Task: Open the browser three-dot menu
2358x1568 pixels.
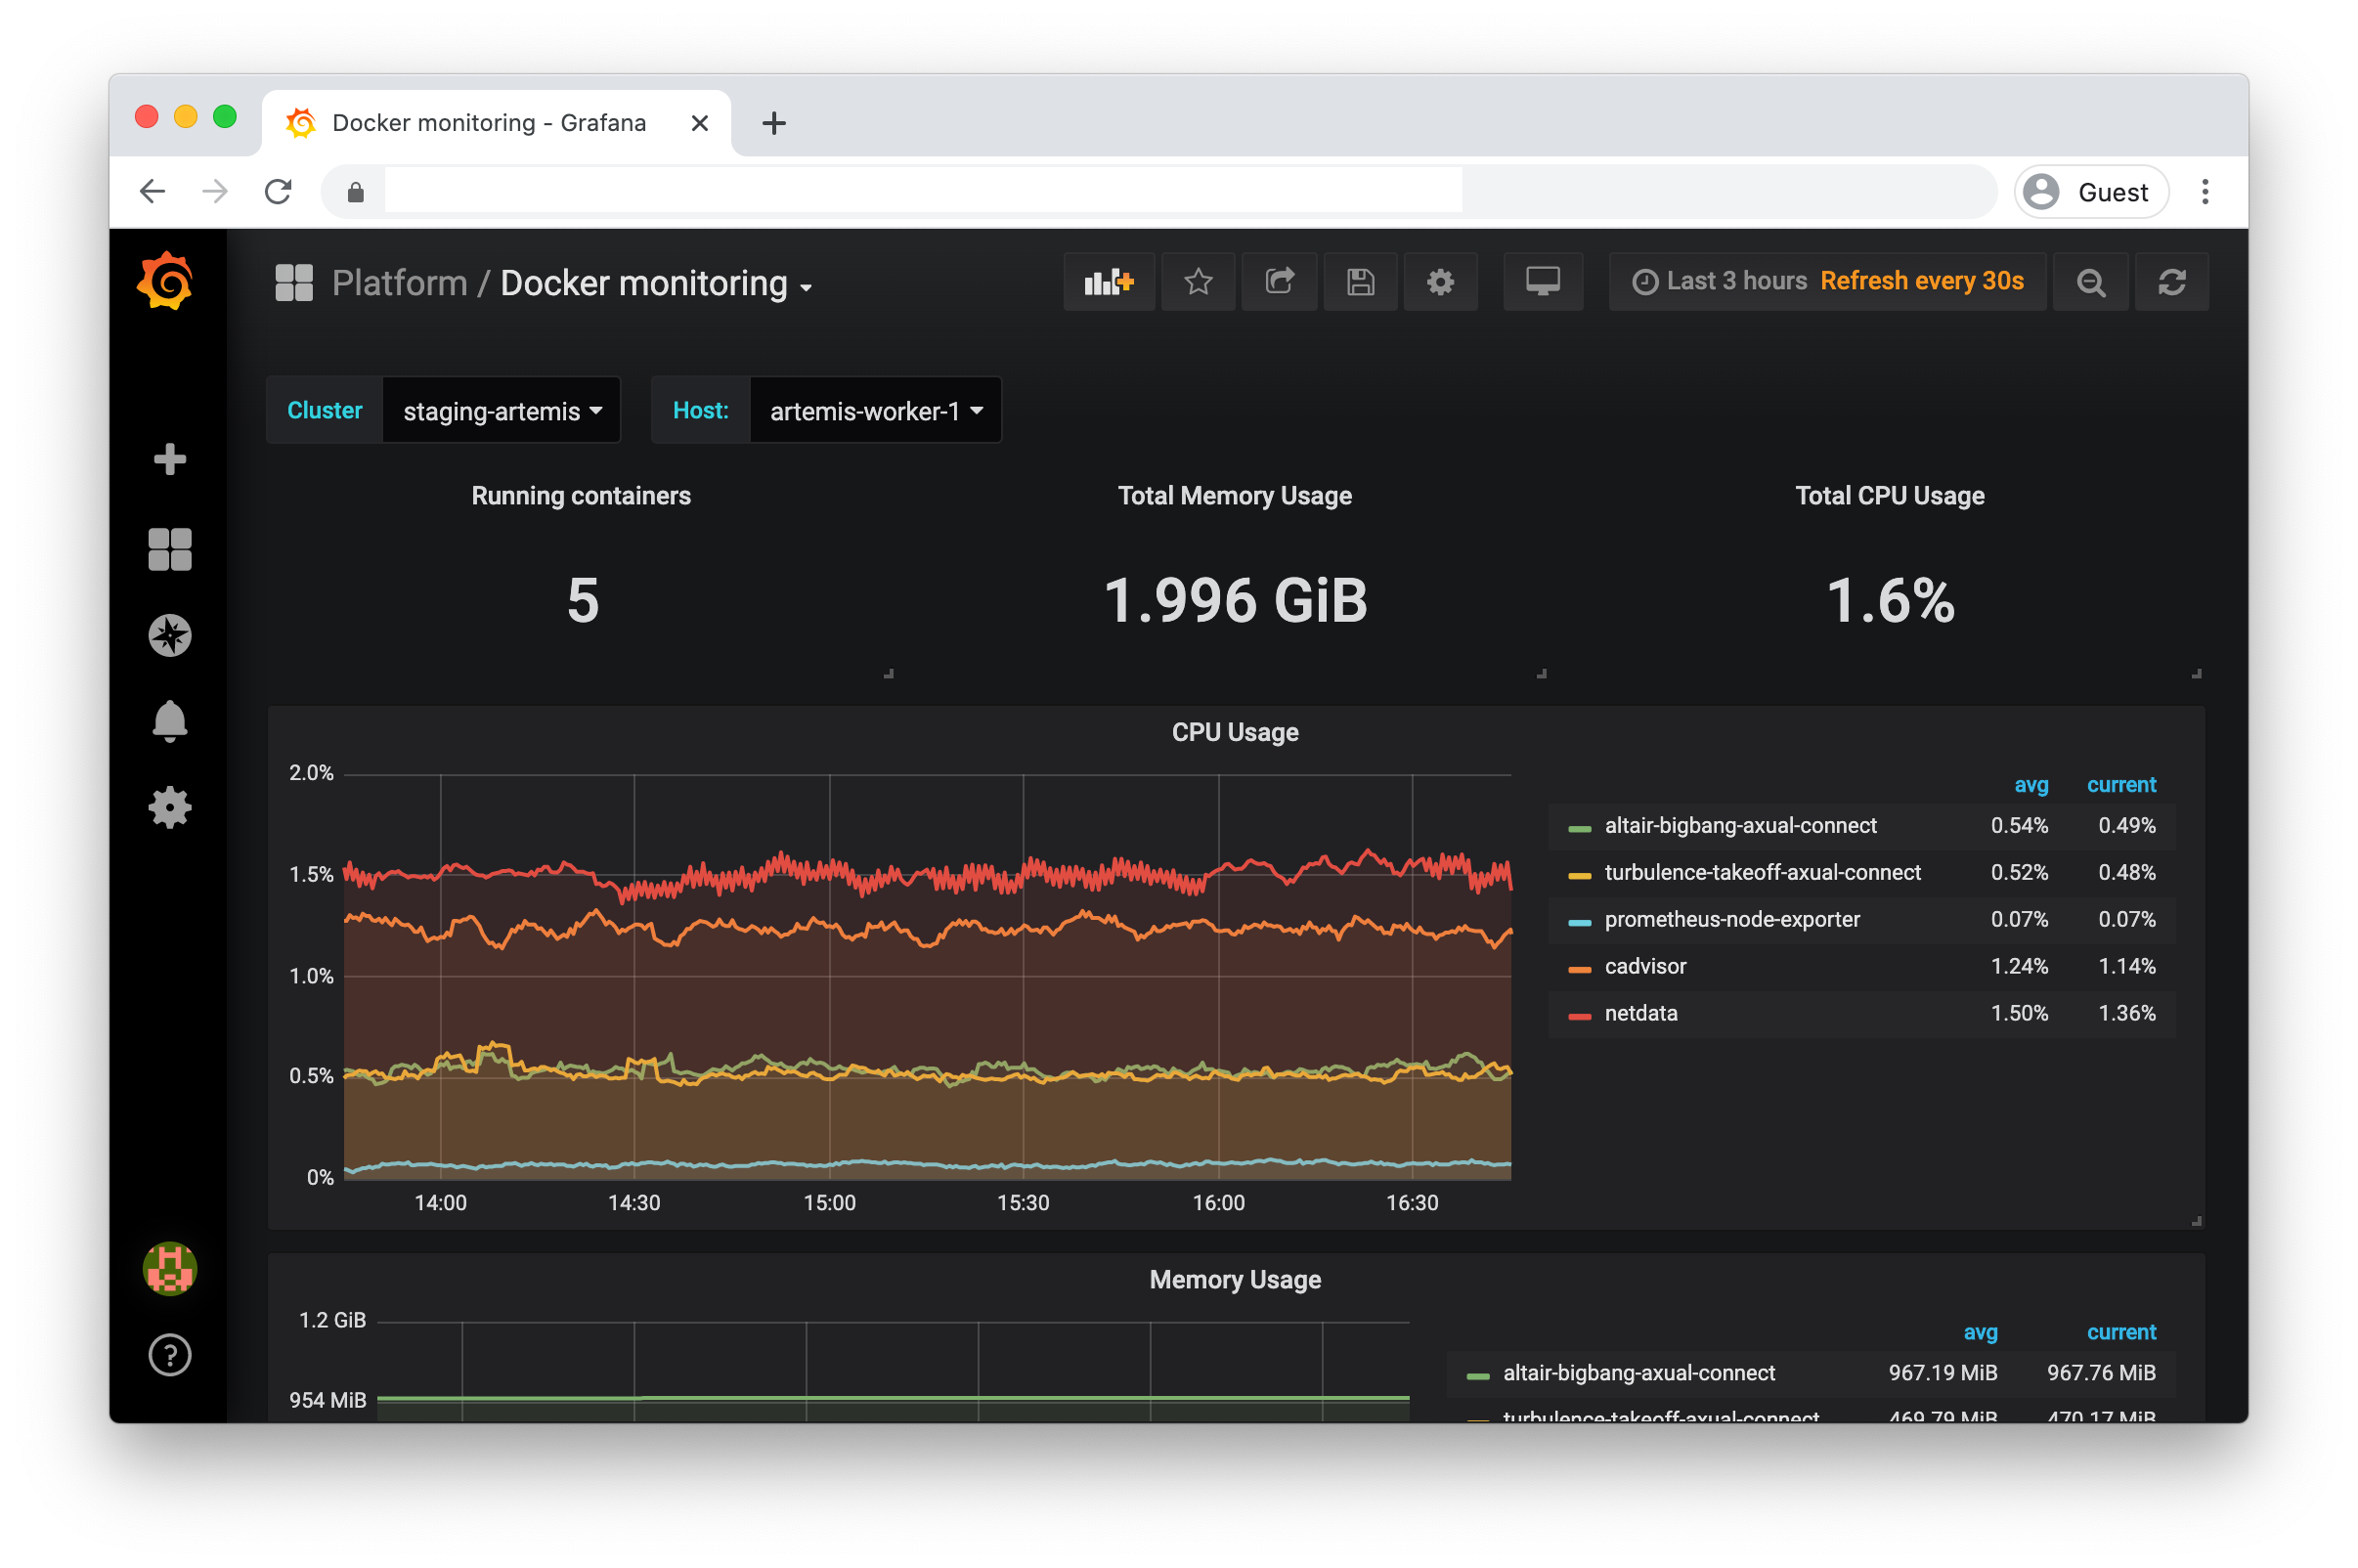Action: point(2205,191)
